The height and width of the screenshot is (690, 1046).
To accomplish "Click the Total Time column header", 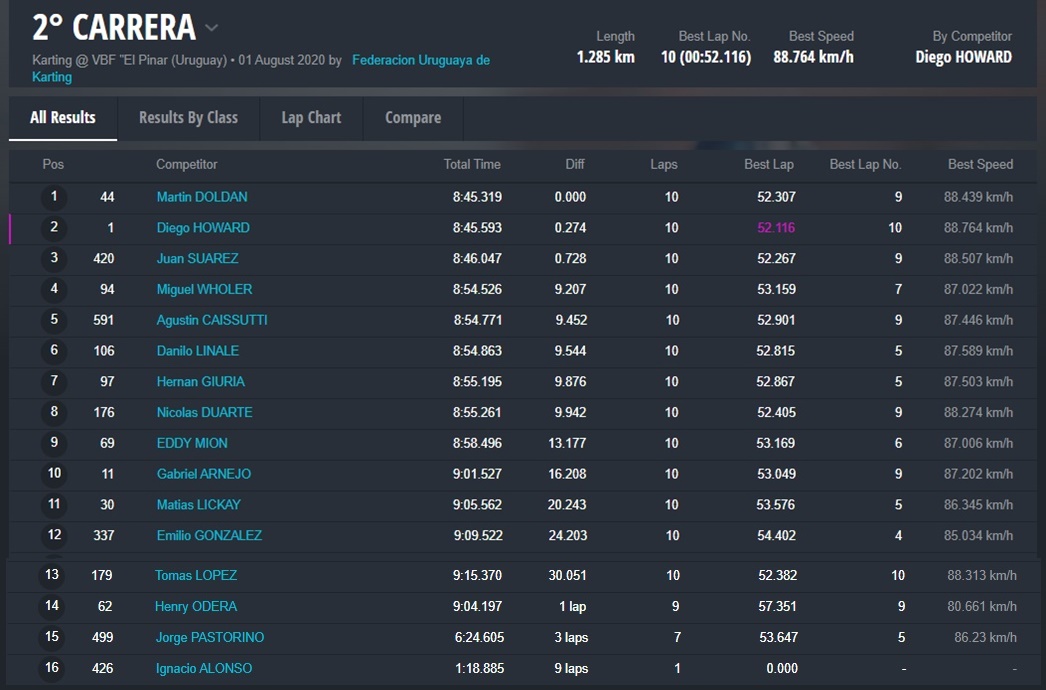I will click(x=472, y=165).
